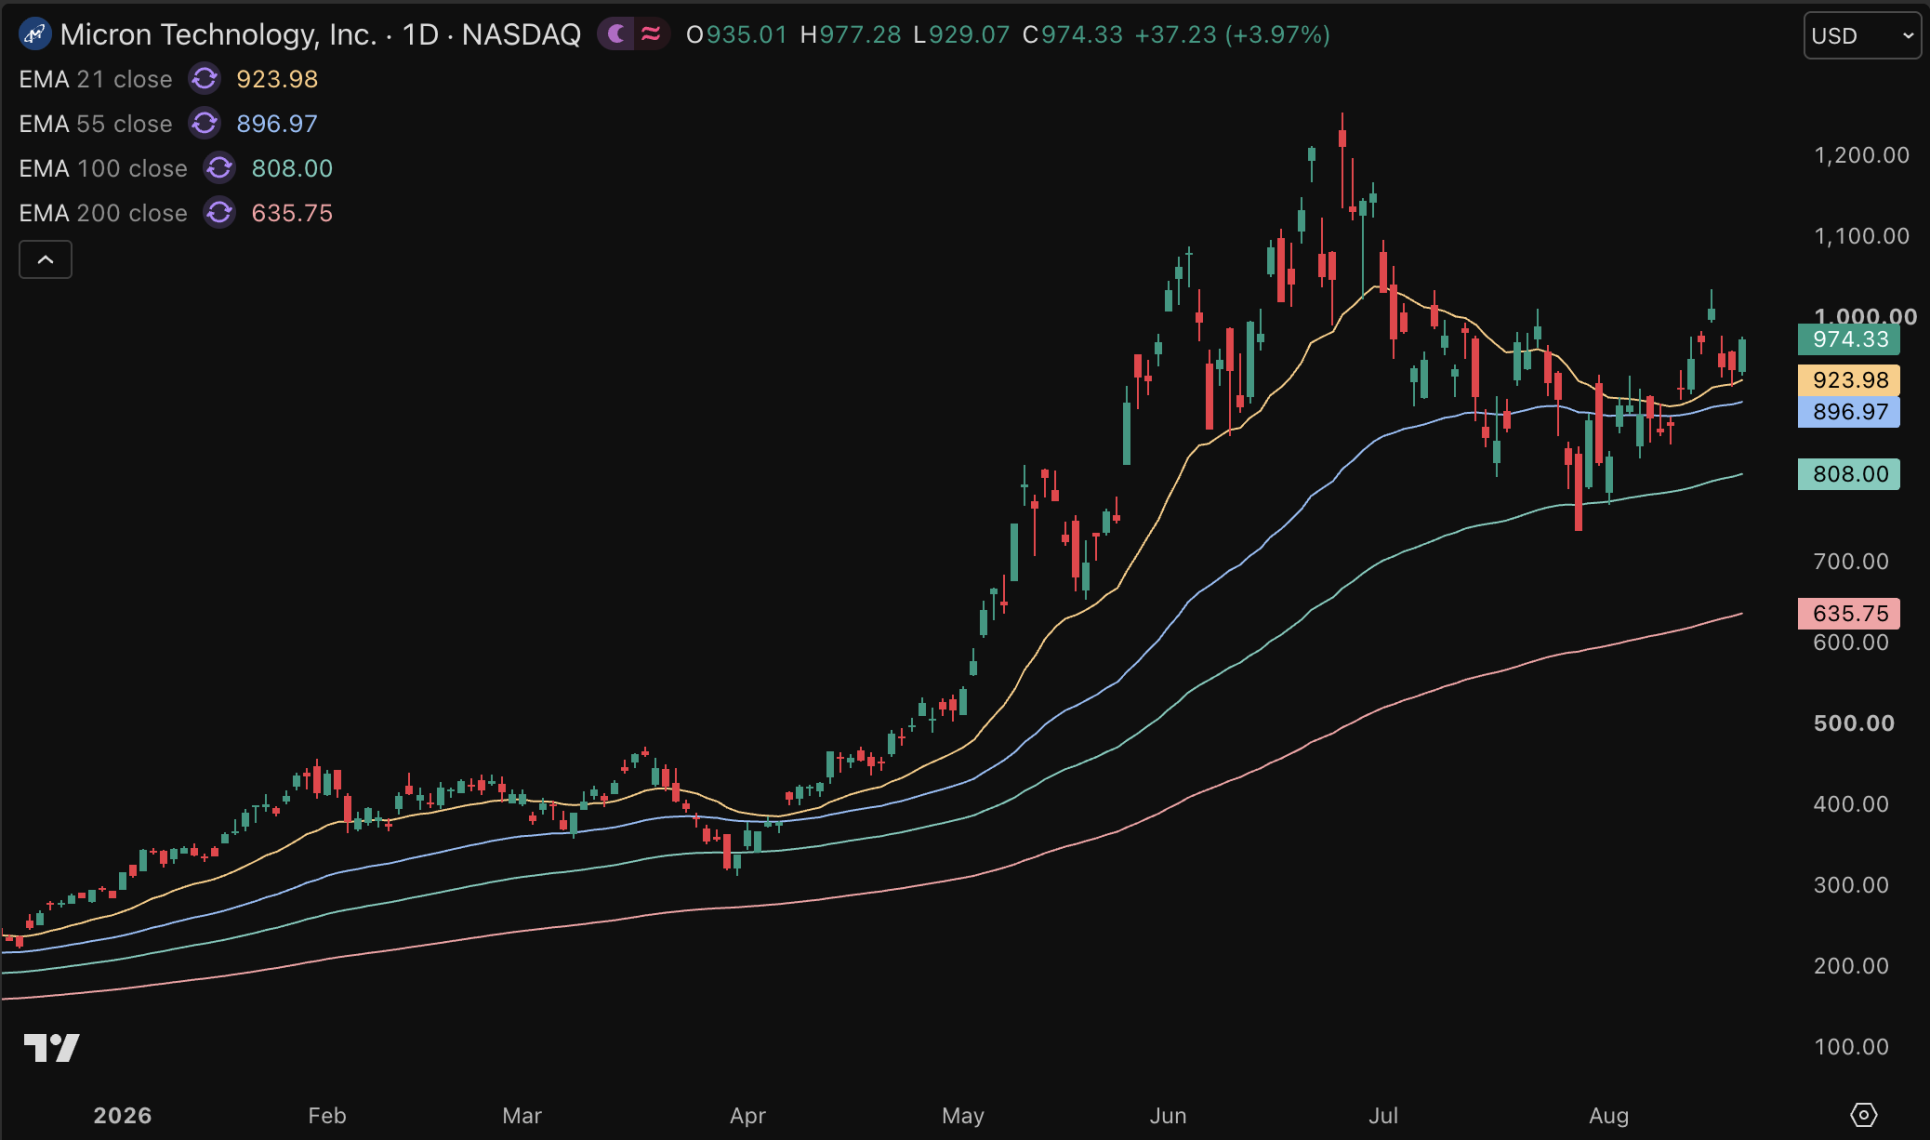Click the 1,100.00 price scale label
The height and width of the screenshot is (1140, 1930).
click(1862, 236)
